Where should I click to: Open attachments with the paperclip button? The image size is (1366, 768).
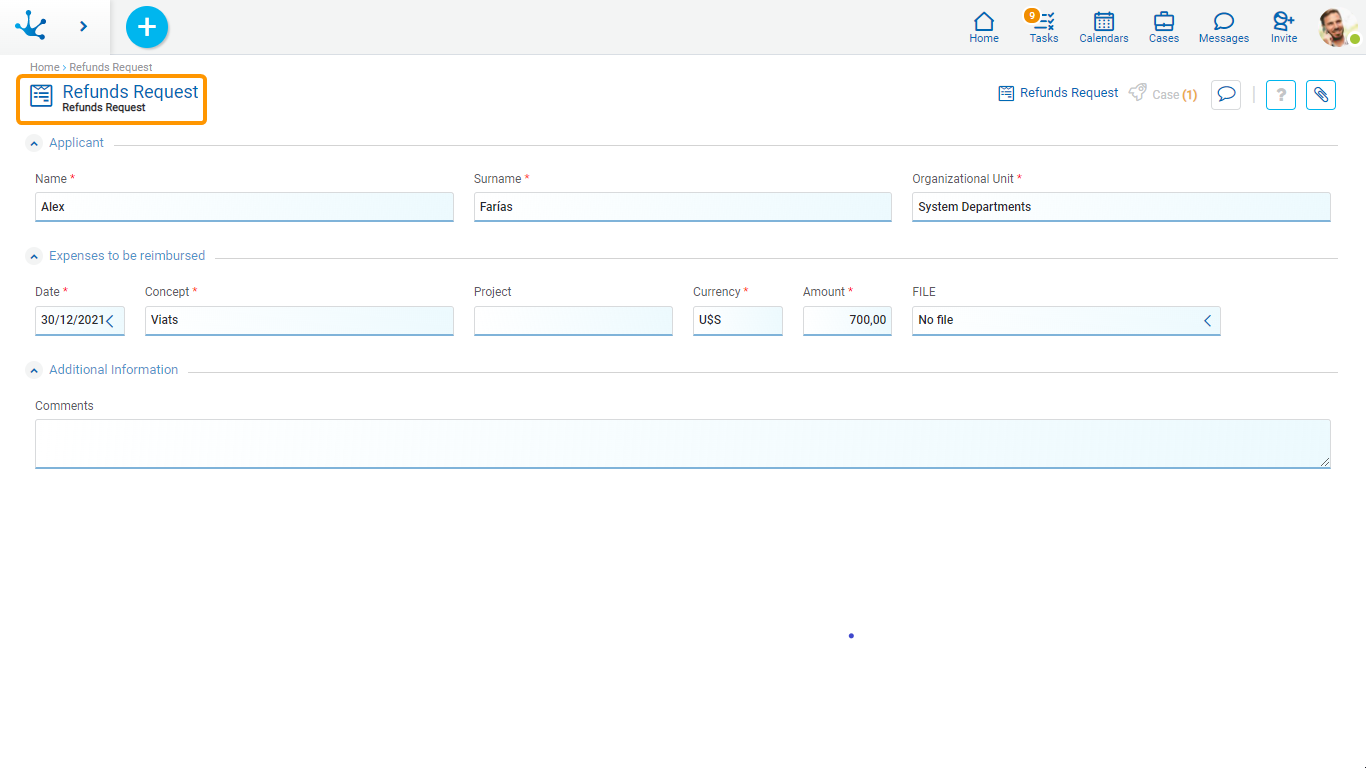[x=1320, y=95]
